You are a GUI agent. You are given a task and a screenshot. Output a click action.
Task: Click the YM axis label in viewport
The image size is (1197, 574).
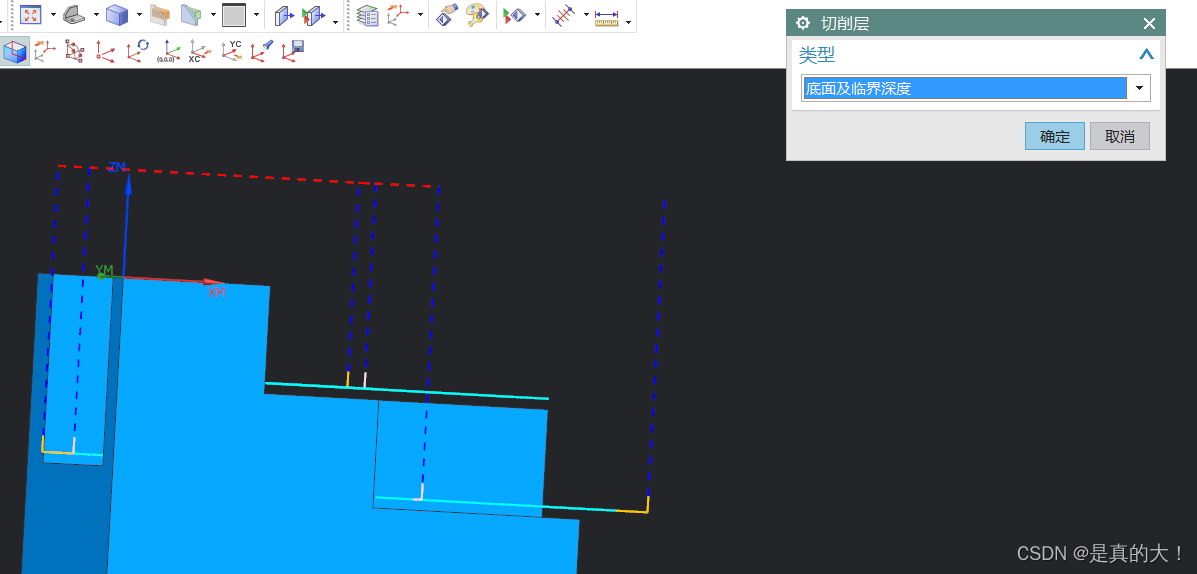click(104, 270)
